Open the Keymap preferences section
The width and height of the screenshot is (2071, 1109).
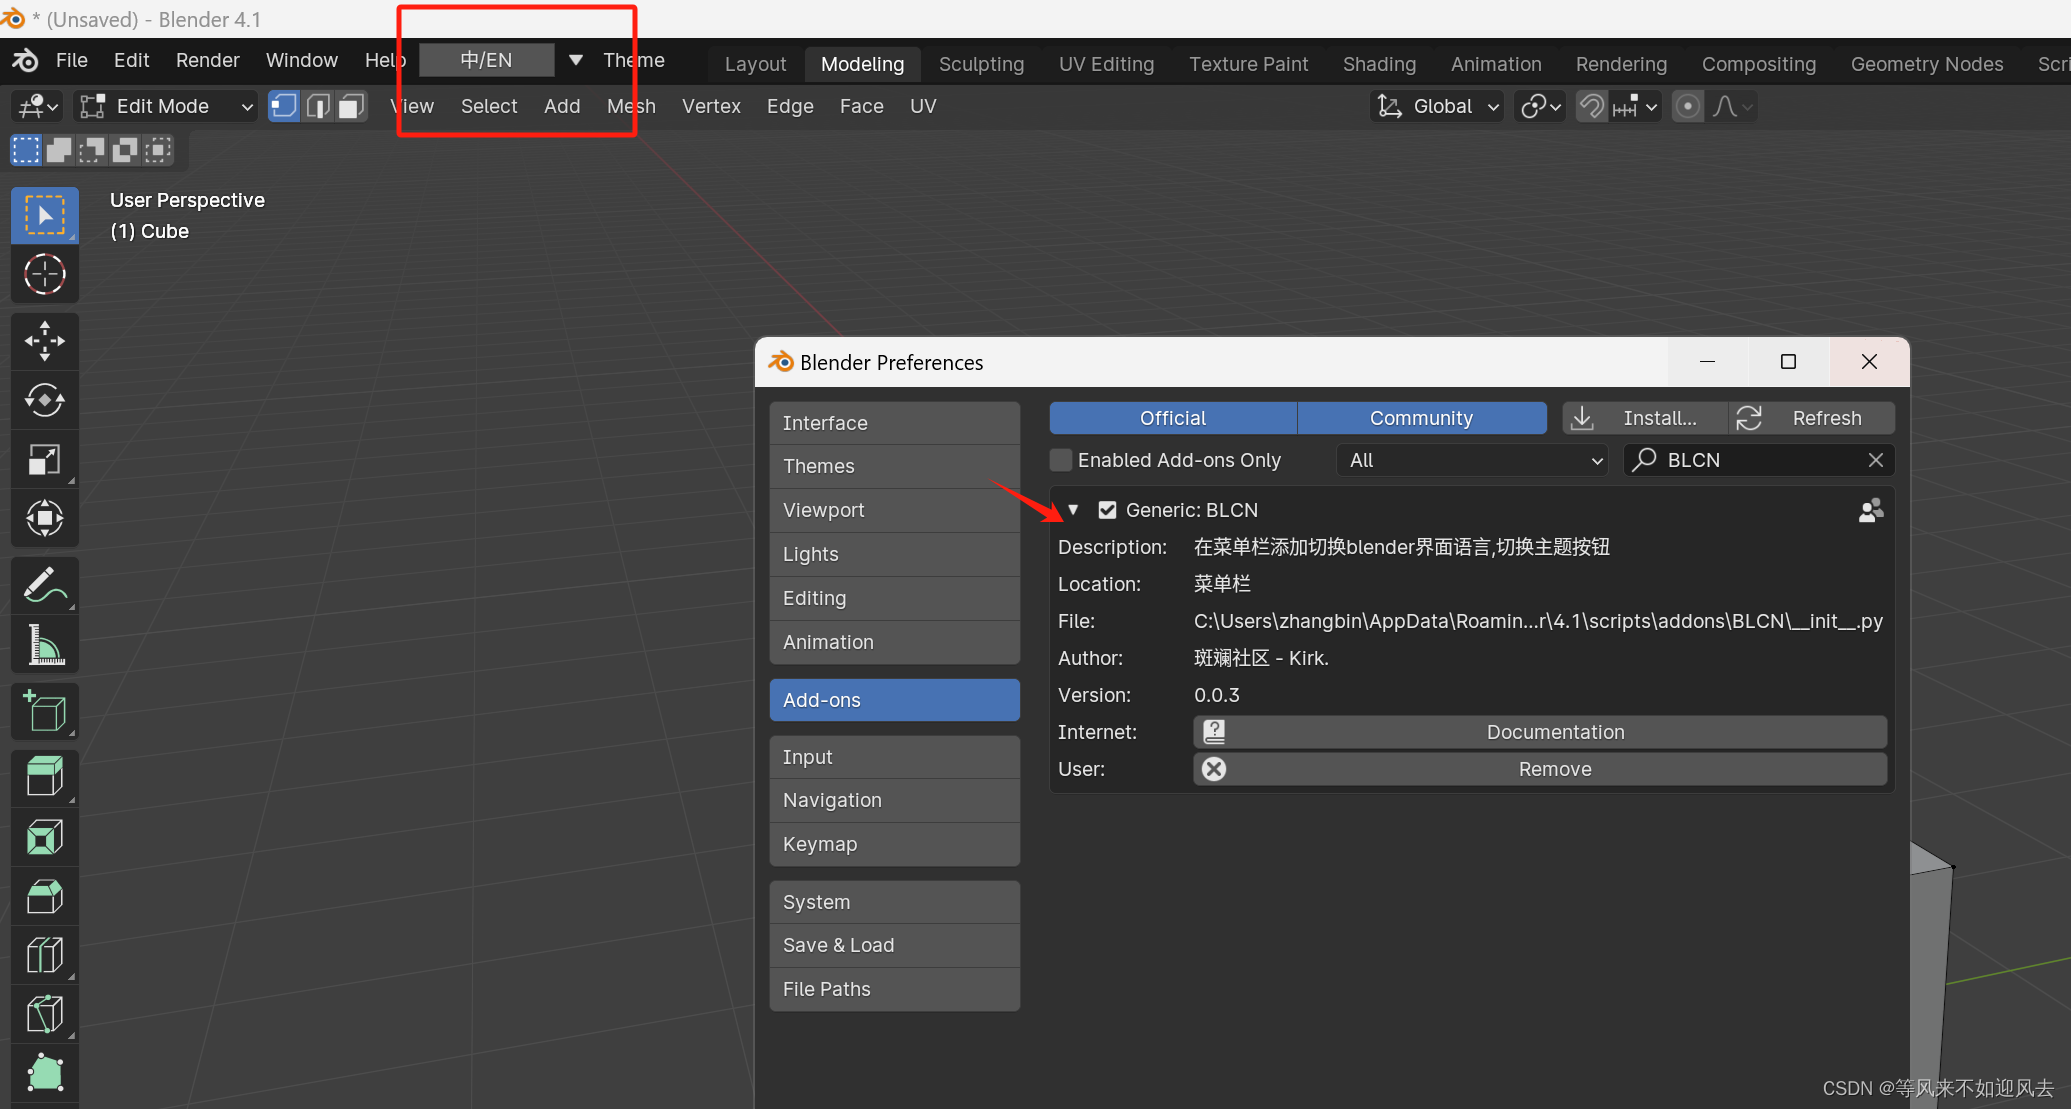894,844
